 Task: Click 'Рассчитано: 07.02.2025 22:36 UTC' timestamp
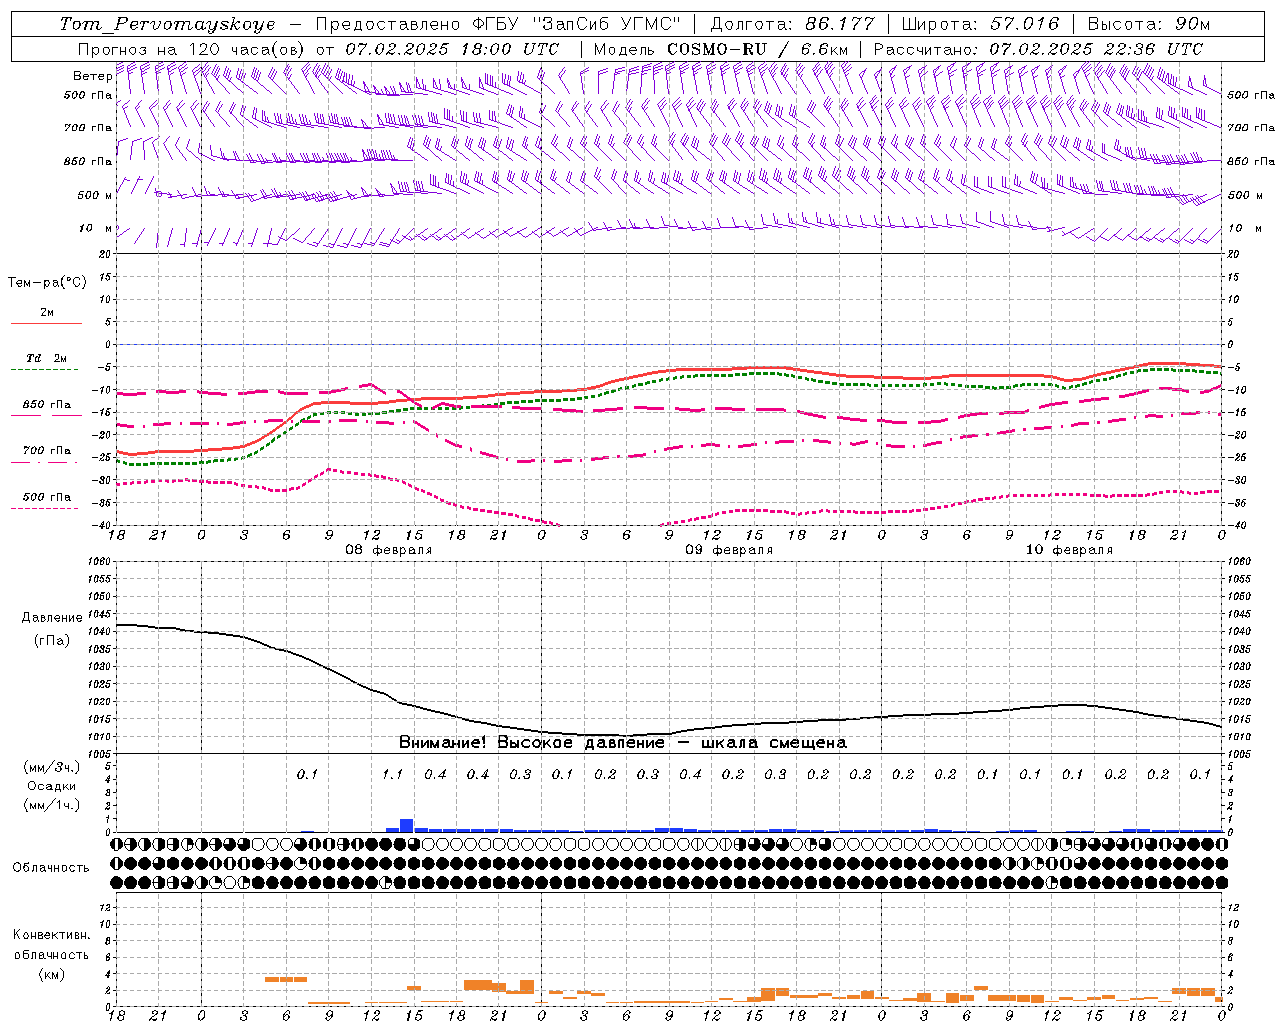(x=1038, y=49)
